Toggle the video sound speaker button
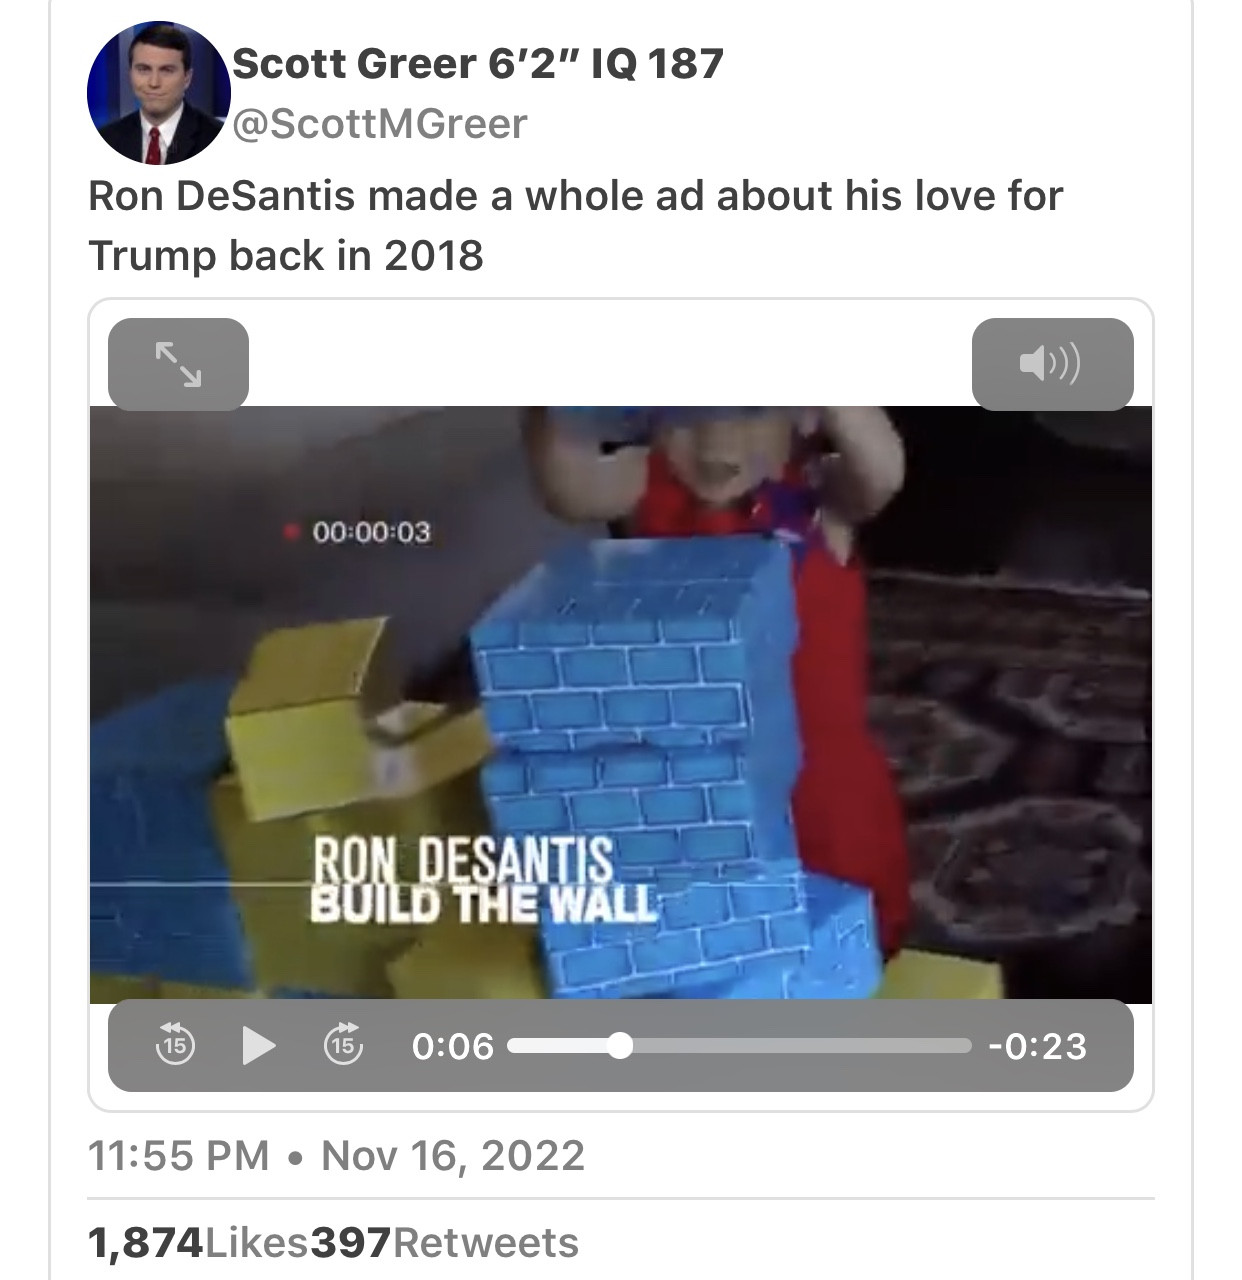The image size is (1242, 1280). point(1052,364)
